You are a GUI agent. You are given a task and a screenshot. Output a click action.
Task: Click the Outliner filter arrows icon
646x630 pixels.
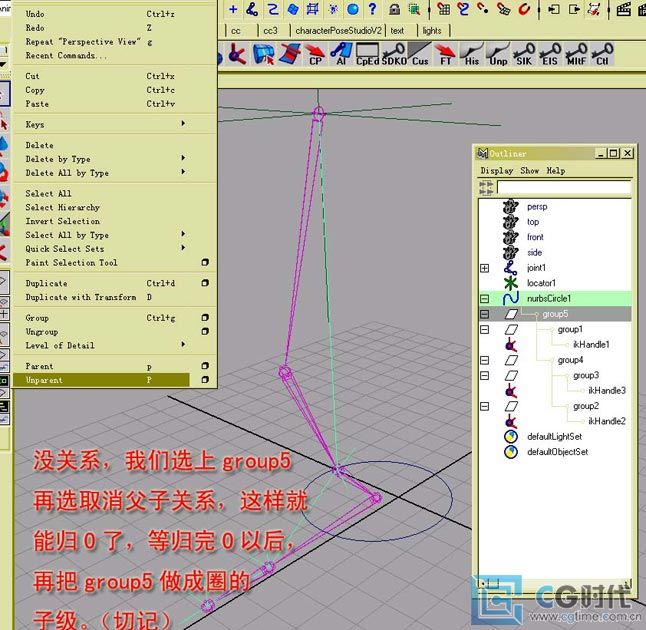[x=486, y=188]
